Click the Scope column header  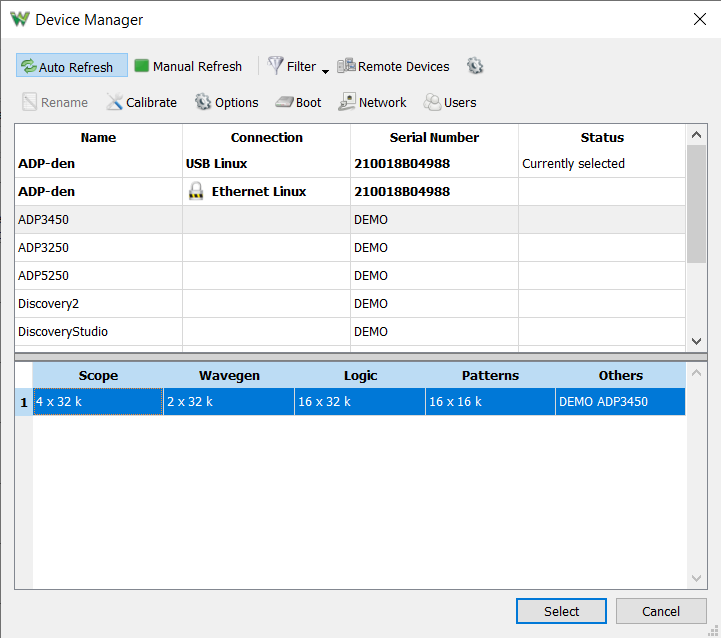[x=98, y=375]
